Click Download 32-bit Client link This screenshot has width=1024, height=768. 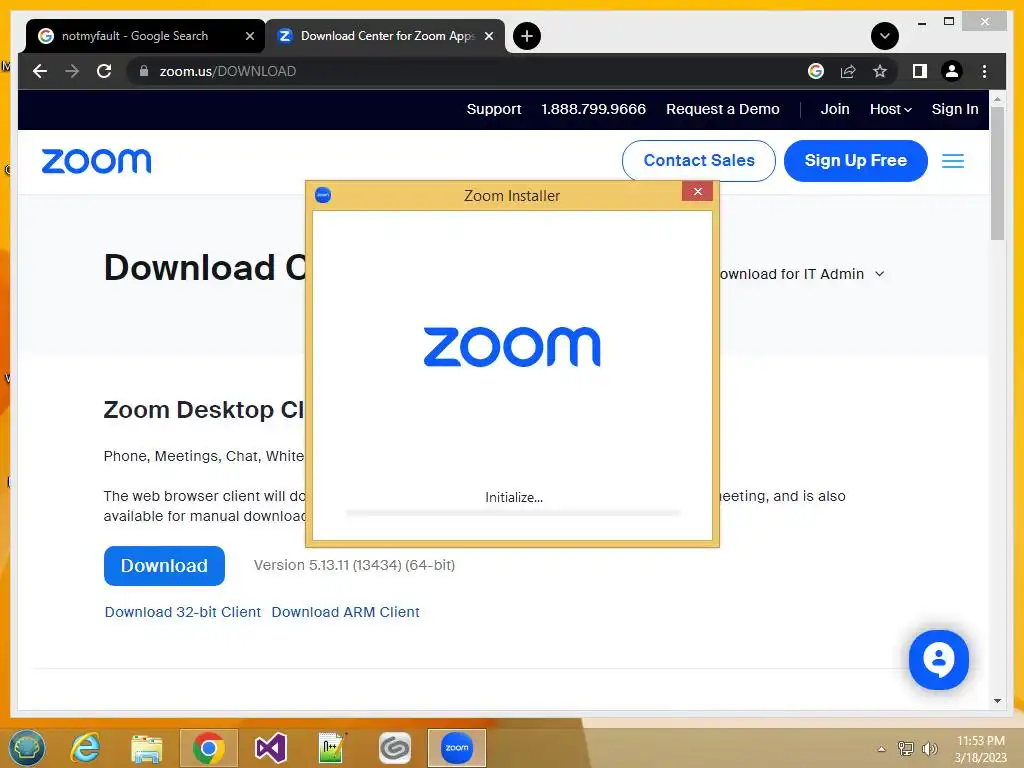click(x=183, y=612)
